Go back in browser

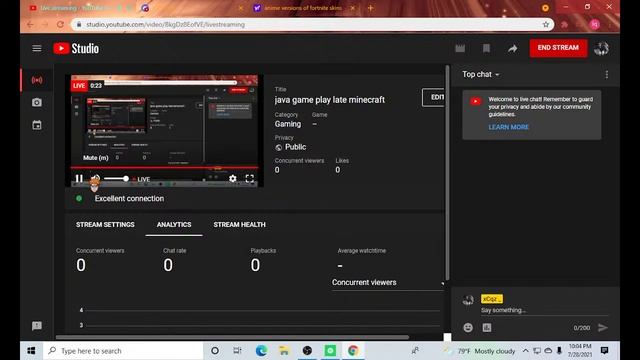click(x=30, y=24)
